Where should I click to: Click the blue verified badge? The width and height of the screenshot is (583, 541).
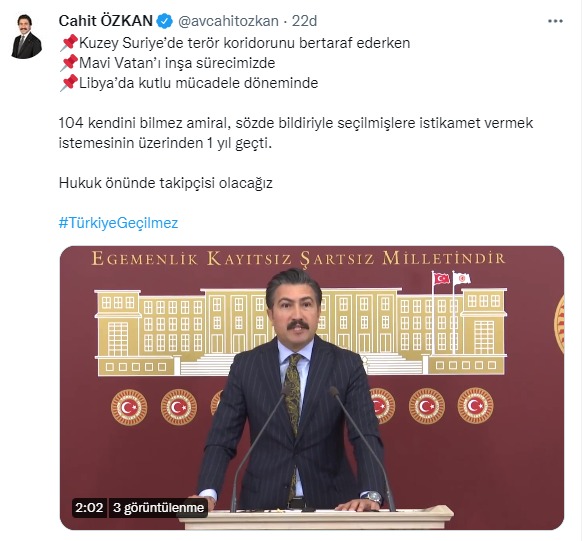tap(164, 21)
